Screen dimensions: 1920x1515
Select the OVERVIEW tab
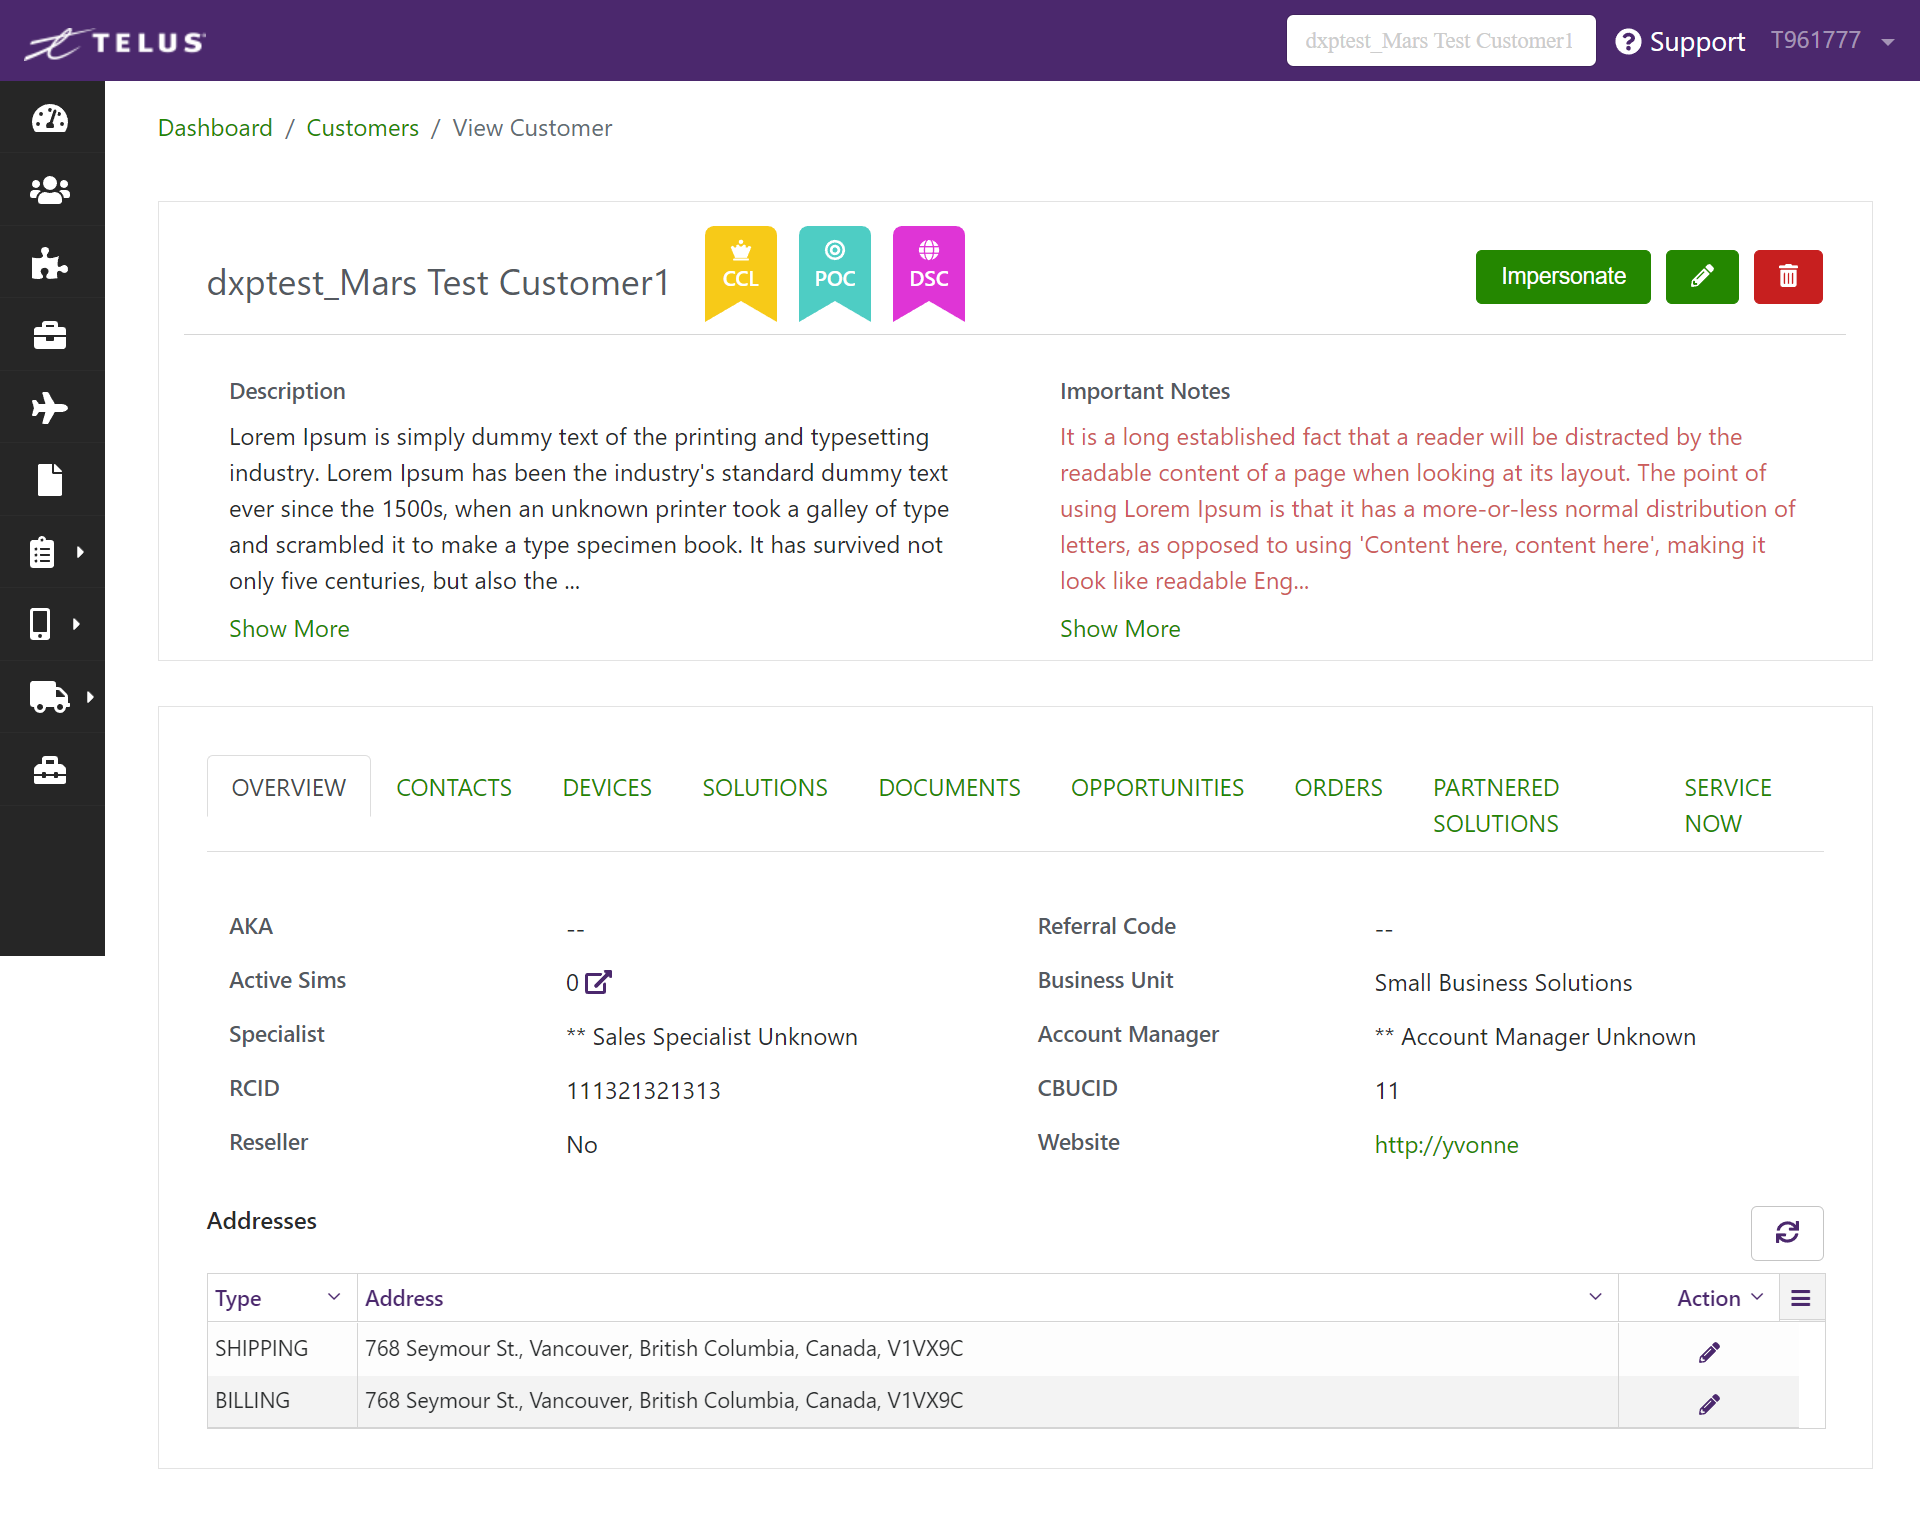(289, 788)
